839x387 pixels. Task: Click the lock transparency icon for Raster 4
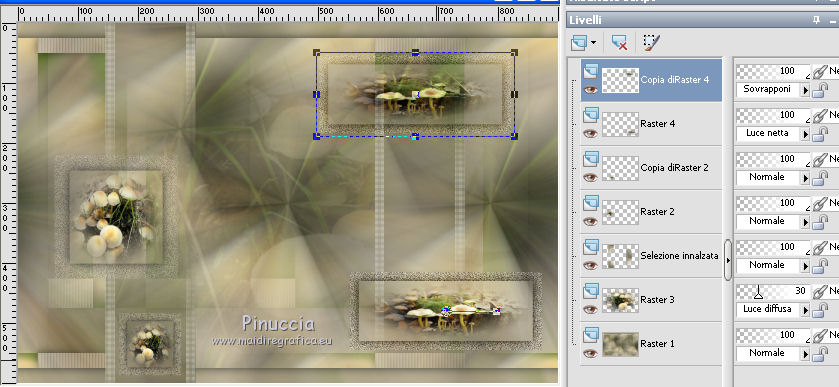click(x=820, y=134)
